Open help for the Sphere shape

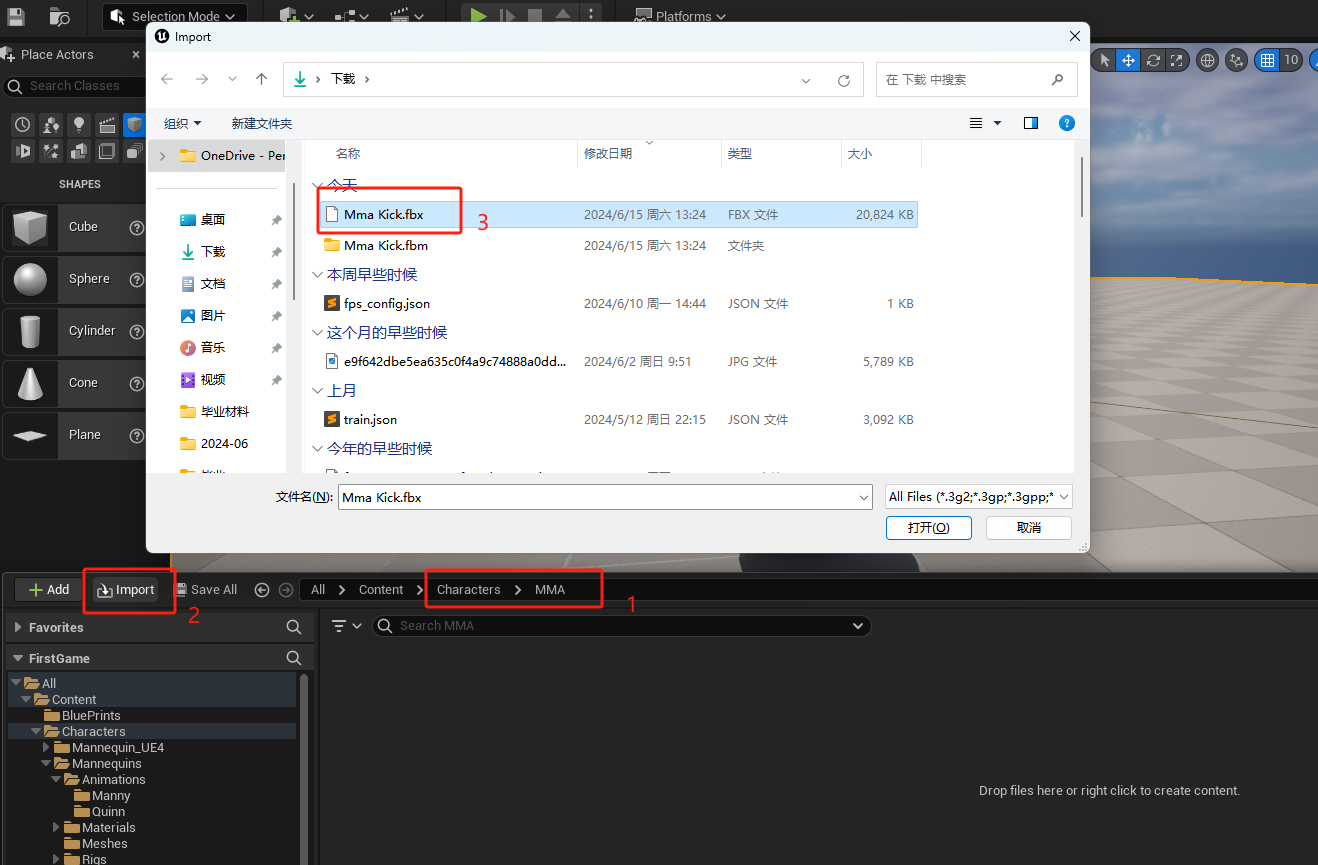coord(137,279)
